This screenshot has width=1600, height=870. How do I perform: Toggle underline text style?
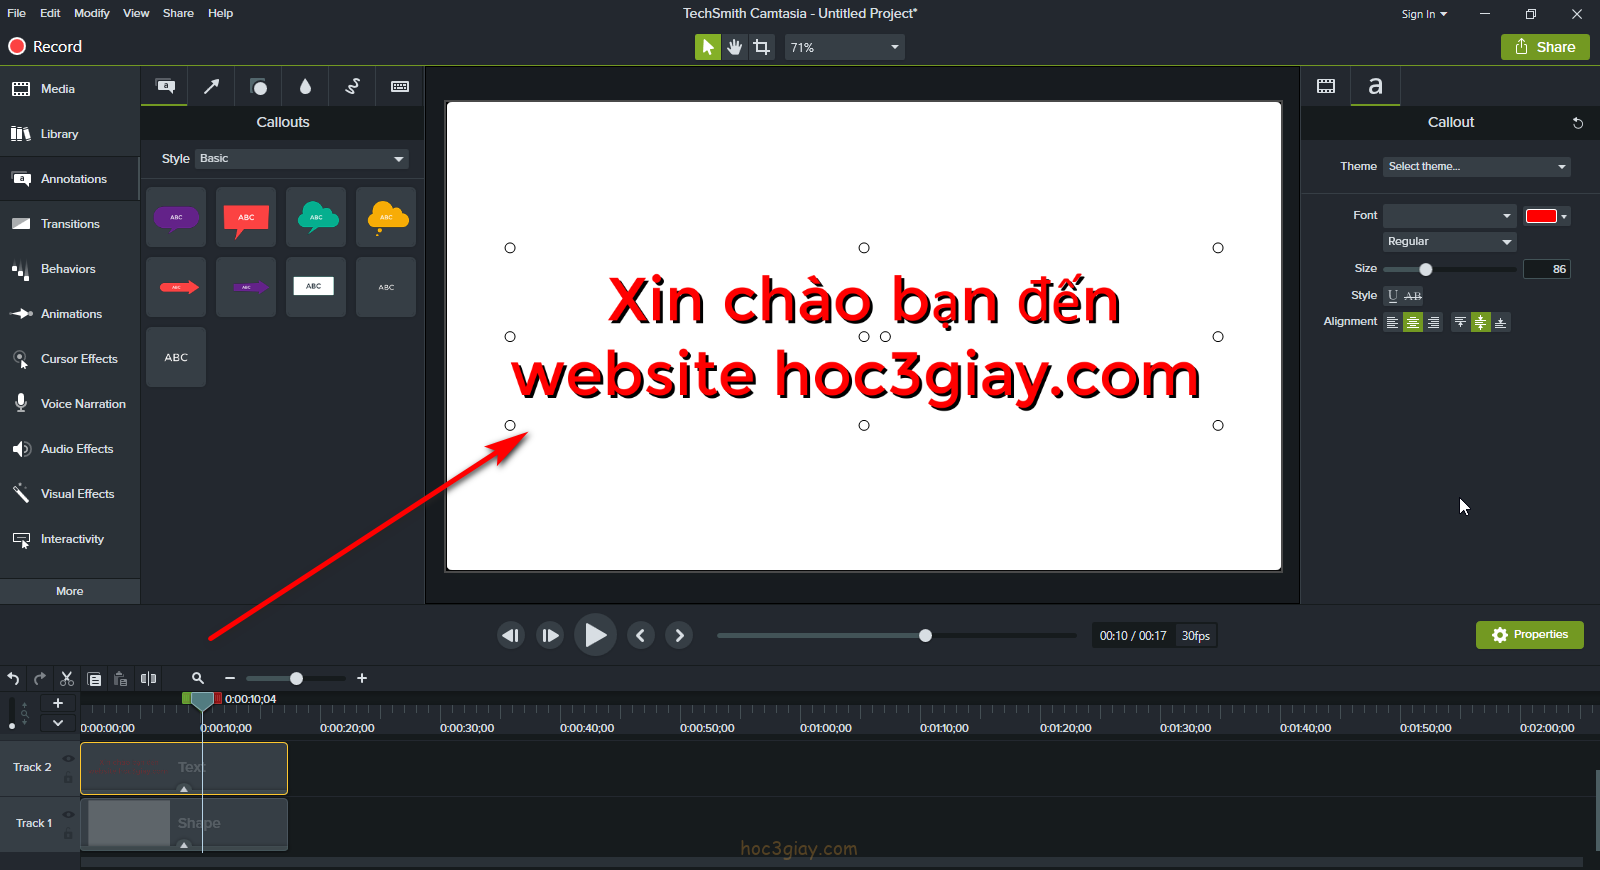(x=1393, y=296)
